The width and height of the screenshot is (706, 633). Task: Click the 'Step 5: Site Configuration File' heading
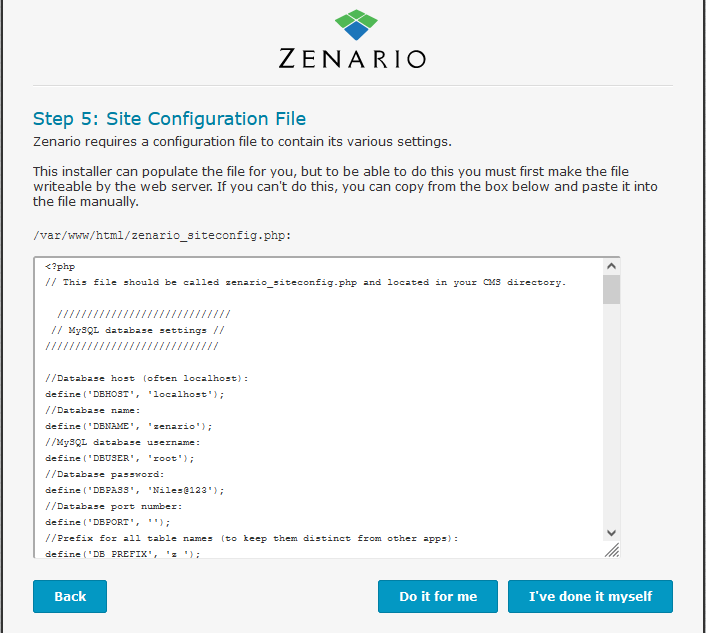169,119
